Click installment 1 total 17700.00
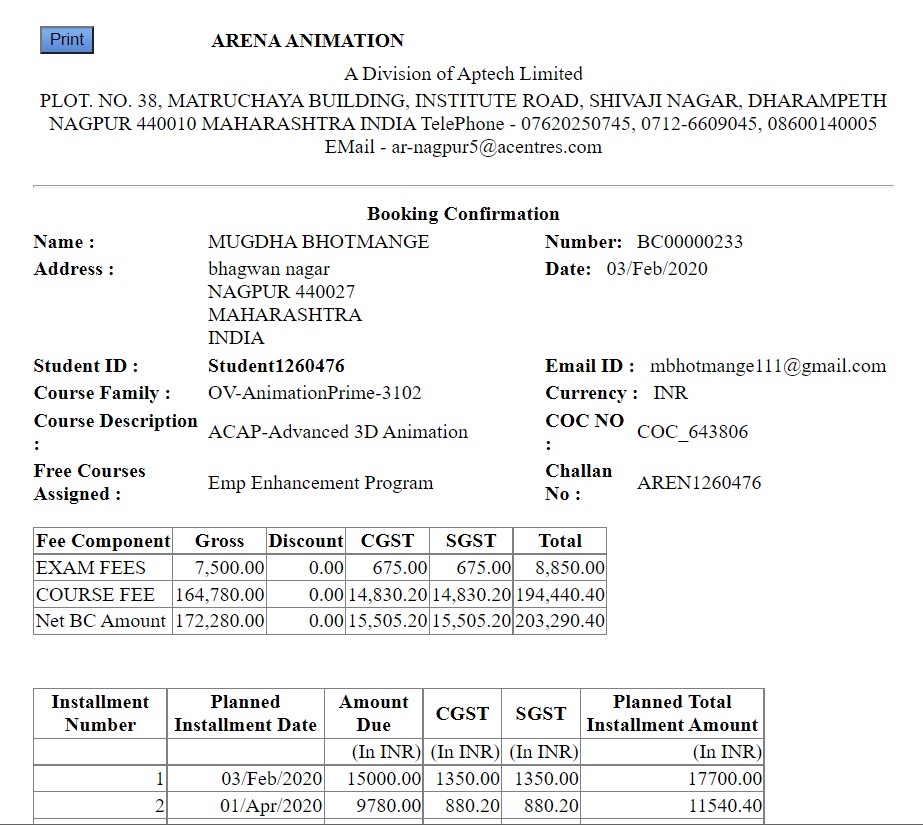Image resolution: width=923 pixels, height=825 pixels. [725, 779]
